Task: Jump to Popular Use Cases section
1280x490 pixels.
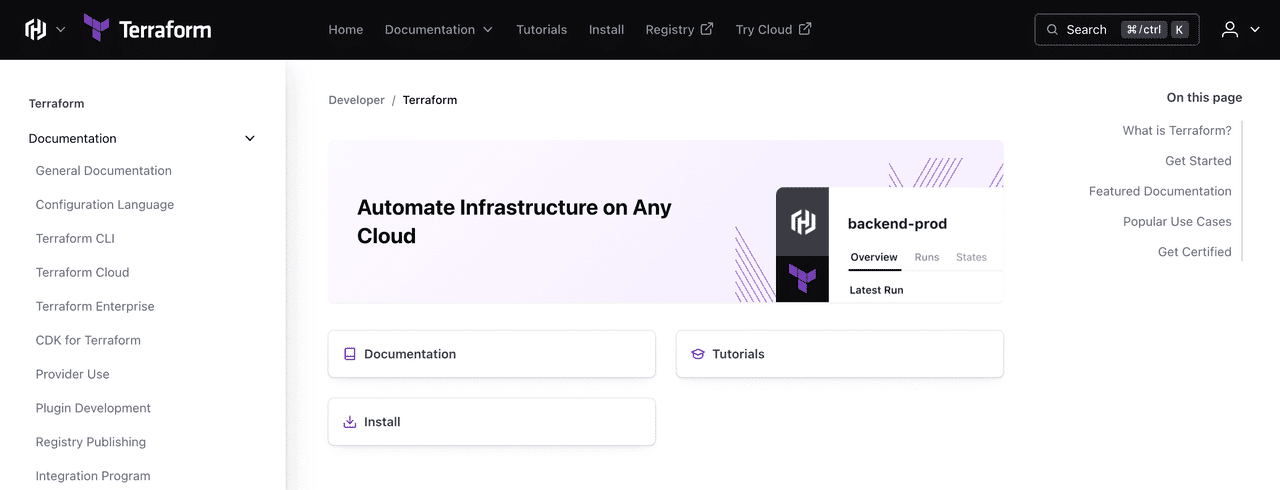Action: (1177, 222)
